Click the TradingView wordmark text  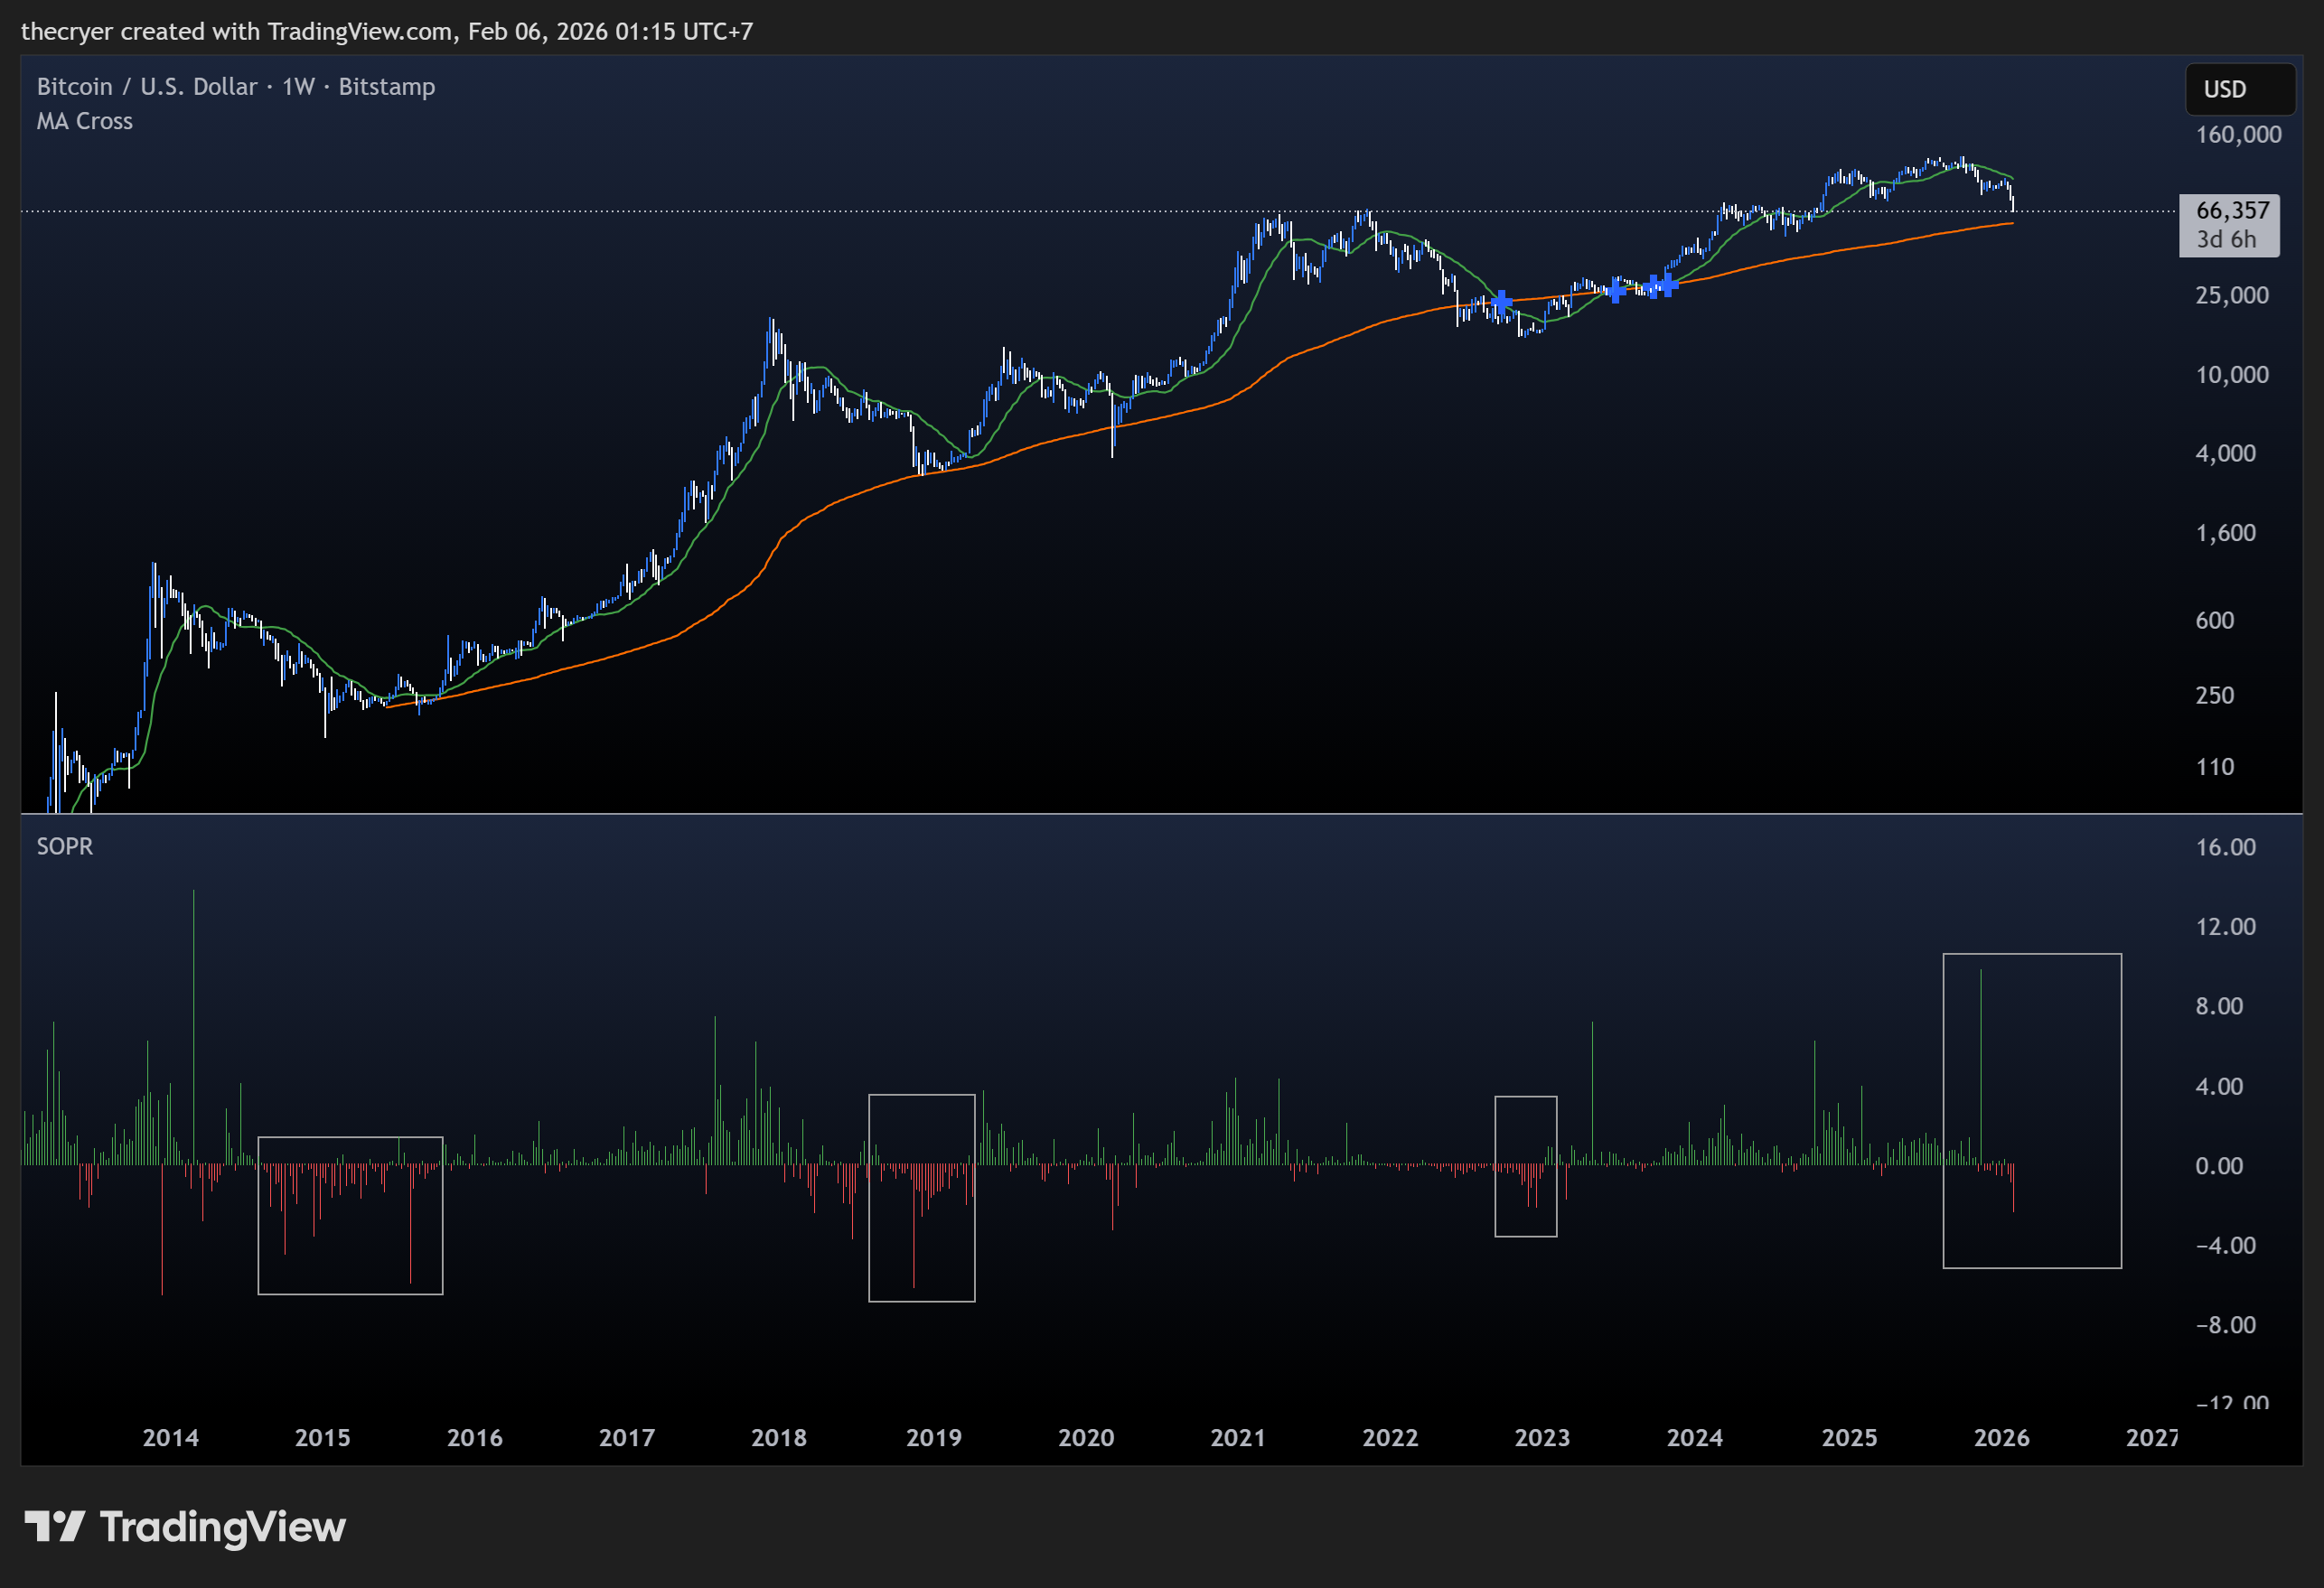pyautogui.click(x=223, y=1527)
